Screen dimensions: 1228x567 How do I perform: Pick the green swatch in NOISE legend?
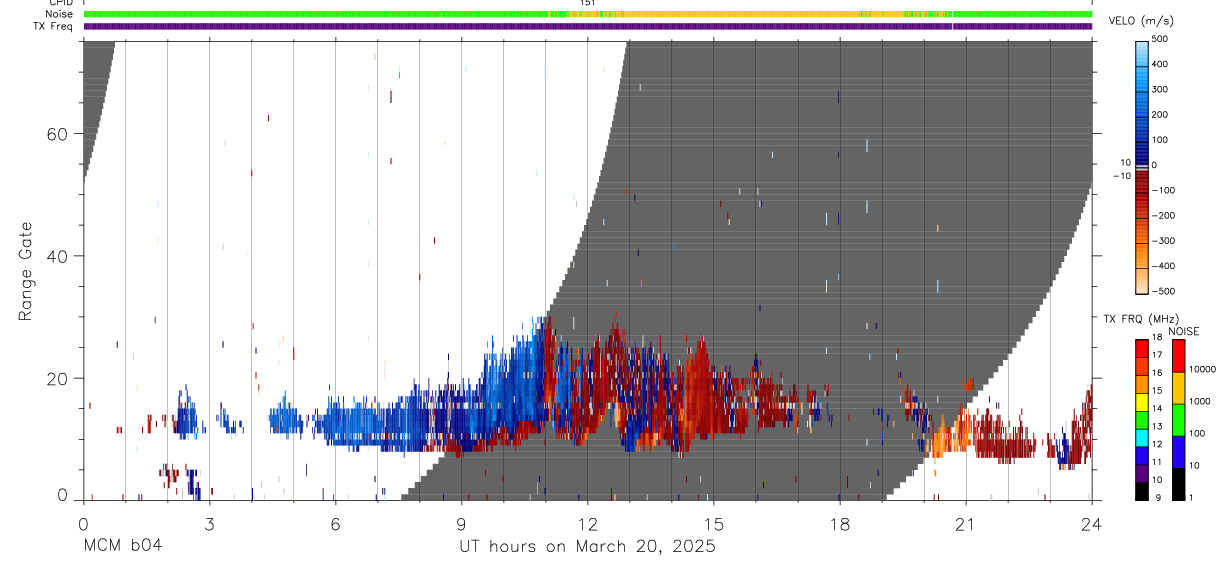pos(1178,419)
